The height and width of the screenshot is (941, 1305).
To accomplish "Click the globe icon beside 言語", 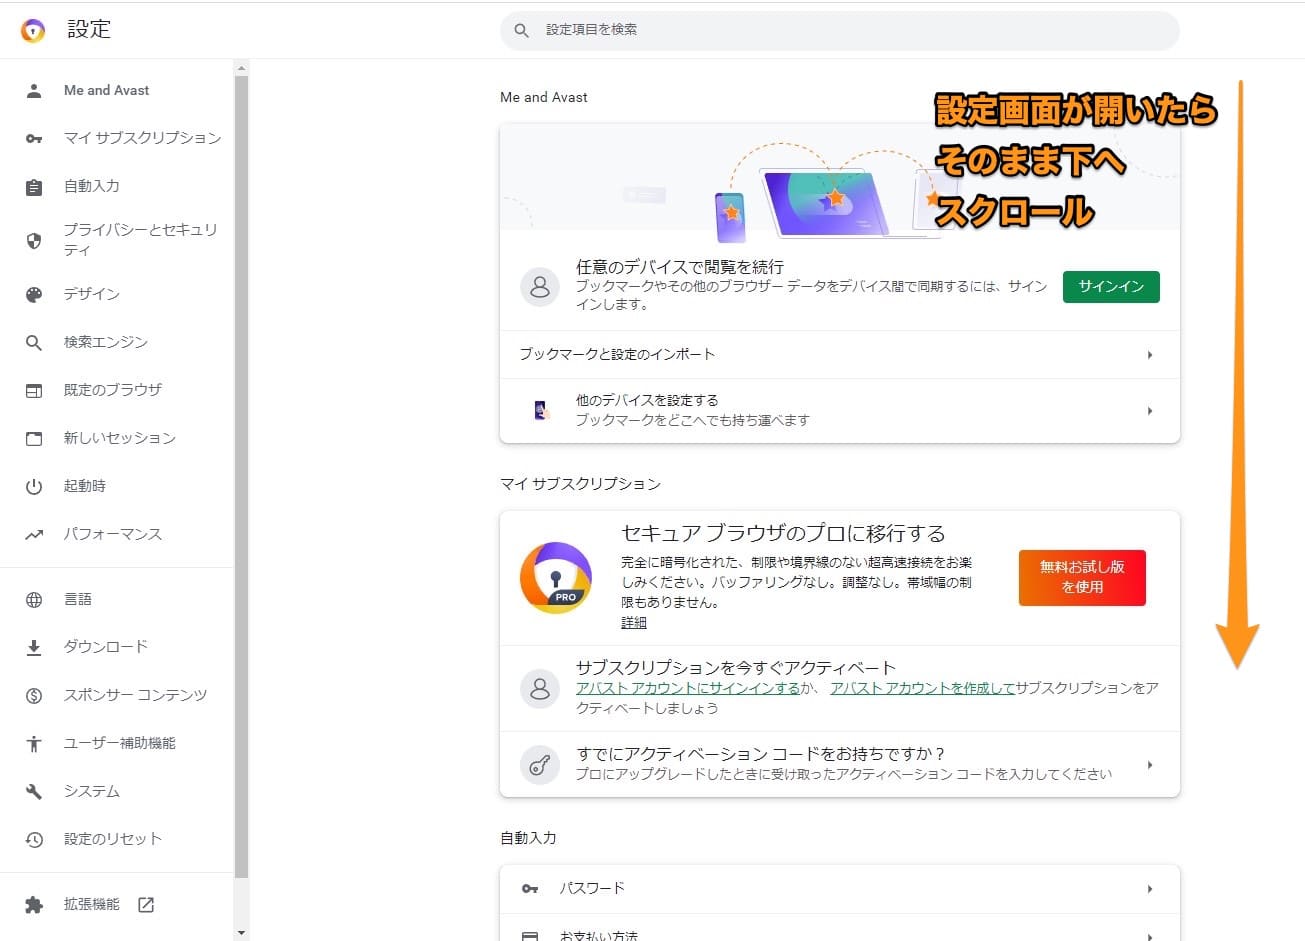I will click(34, 599).
